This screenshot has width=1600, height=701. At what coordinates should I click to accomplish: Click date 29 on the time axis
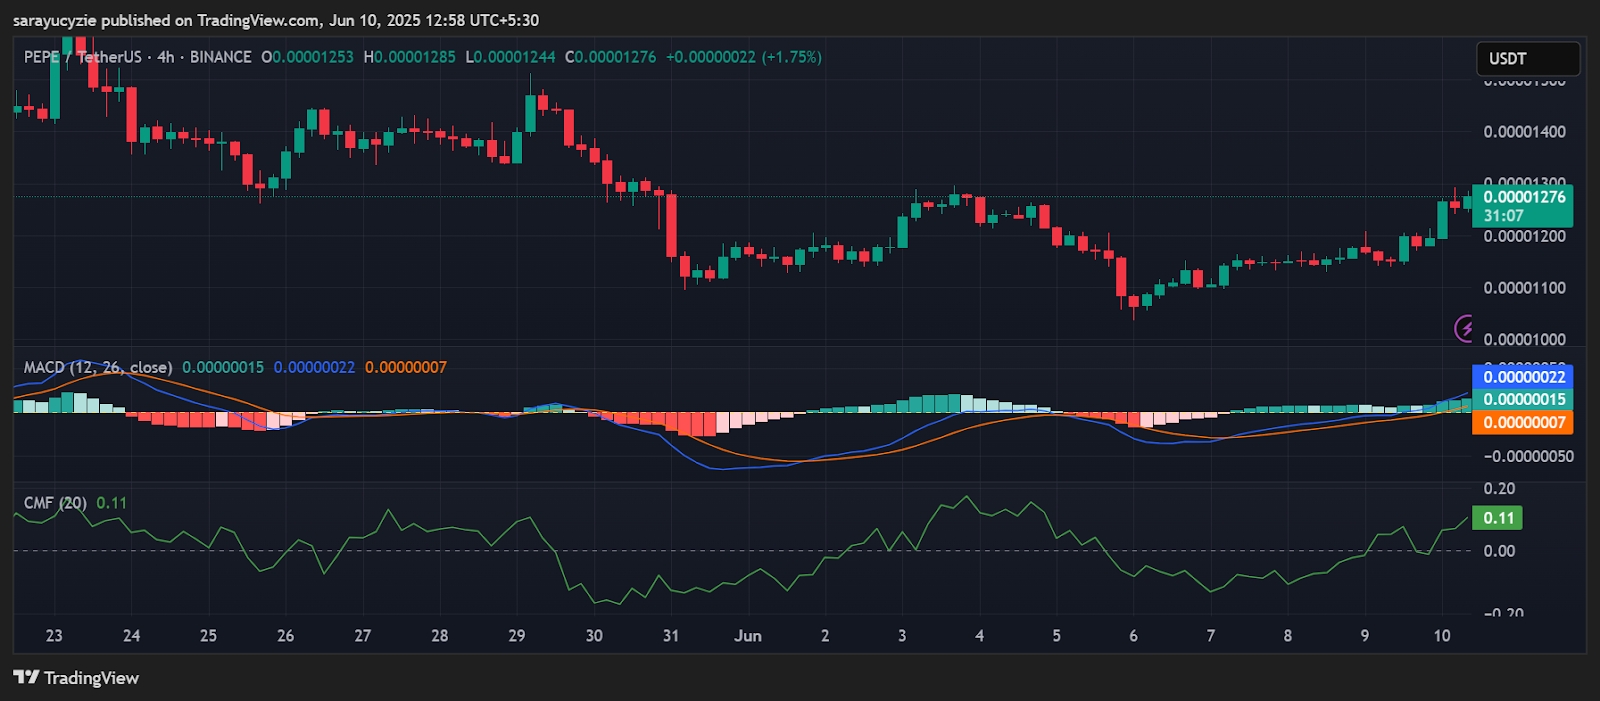click(517, 636)
